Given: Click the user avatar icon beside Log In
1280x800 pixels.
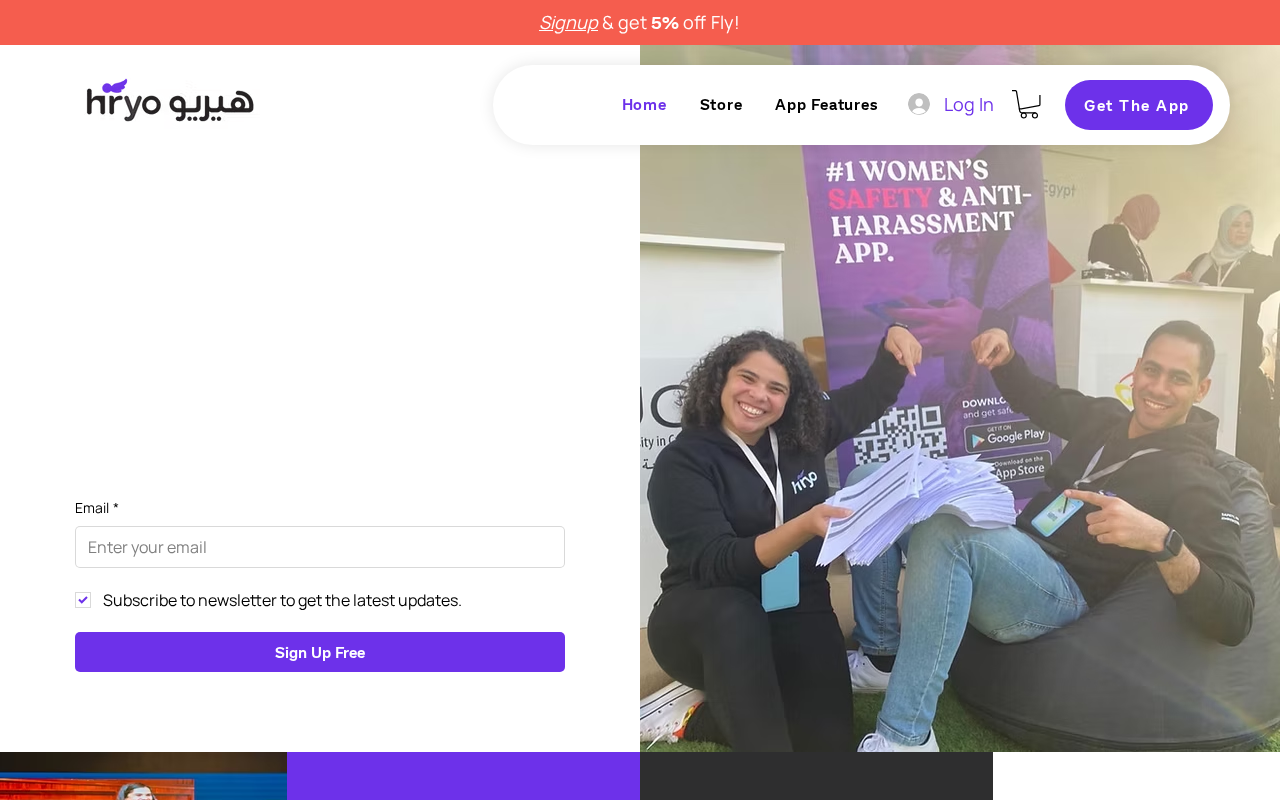Looking at the screenshot, I should coord(919,104).
